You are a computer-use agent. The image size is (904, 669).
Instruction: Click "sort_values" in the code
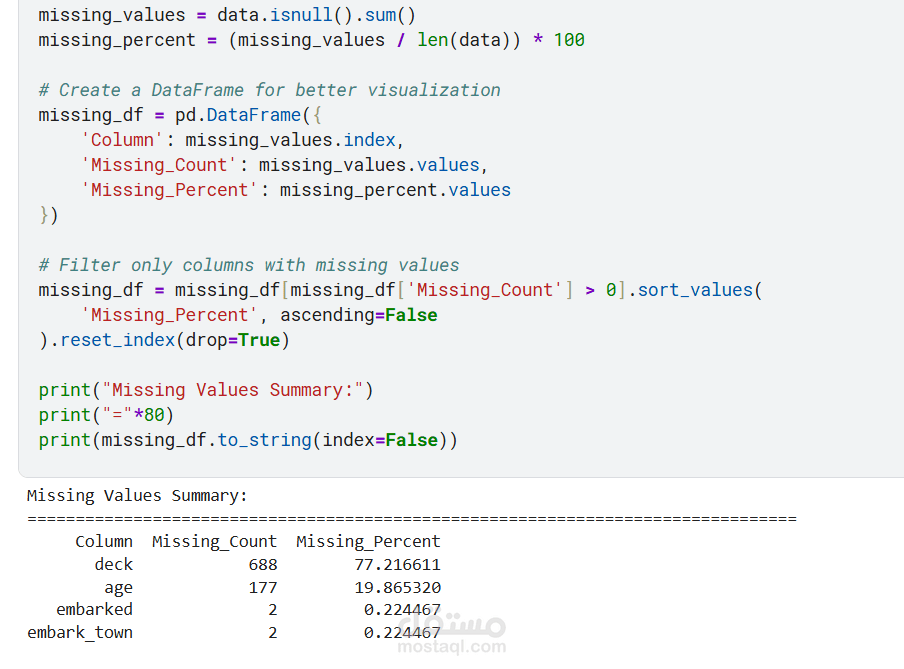[x=694, y=290]
